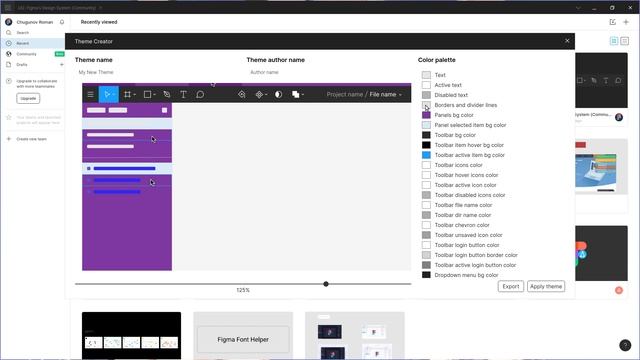The width and height of the screenshot is (640, 360).
Task: Pick the Dropdown menu bg color swatch
Action: pos(426,275)
